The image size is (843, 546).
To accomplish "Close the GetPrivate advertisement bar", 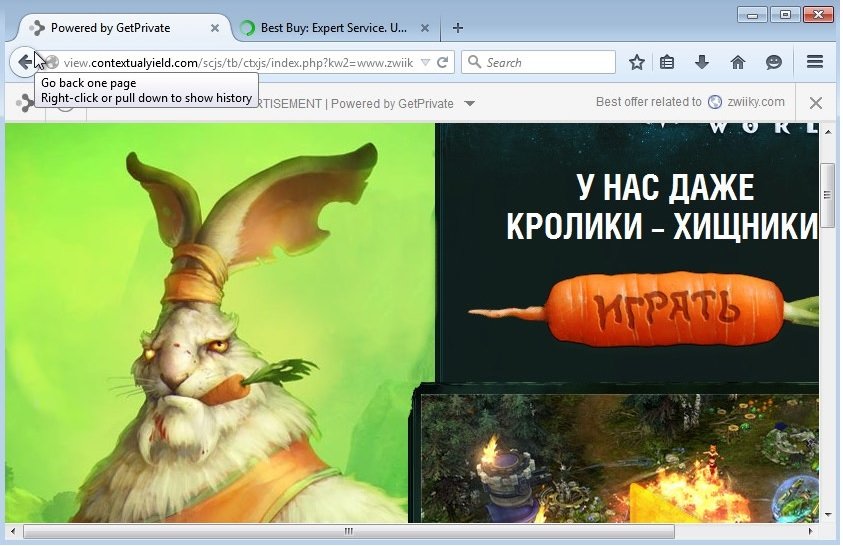I will click(x=816, y=103).
